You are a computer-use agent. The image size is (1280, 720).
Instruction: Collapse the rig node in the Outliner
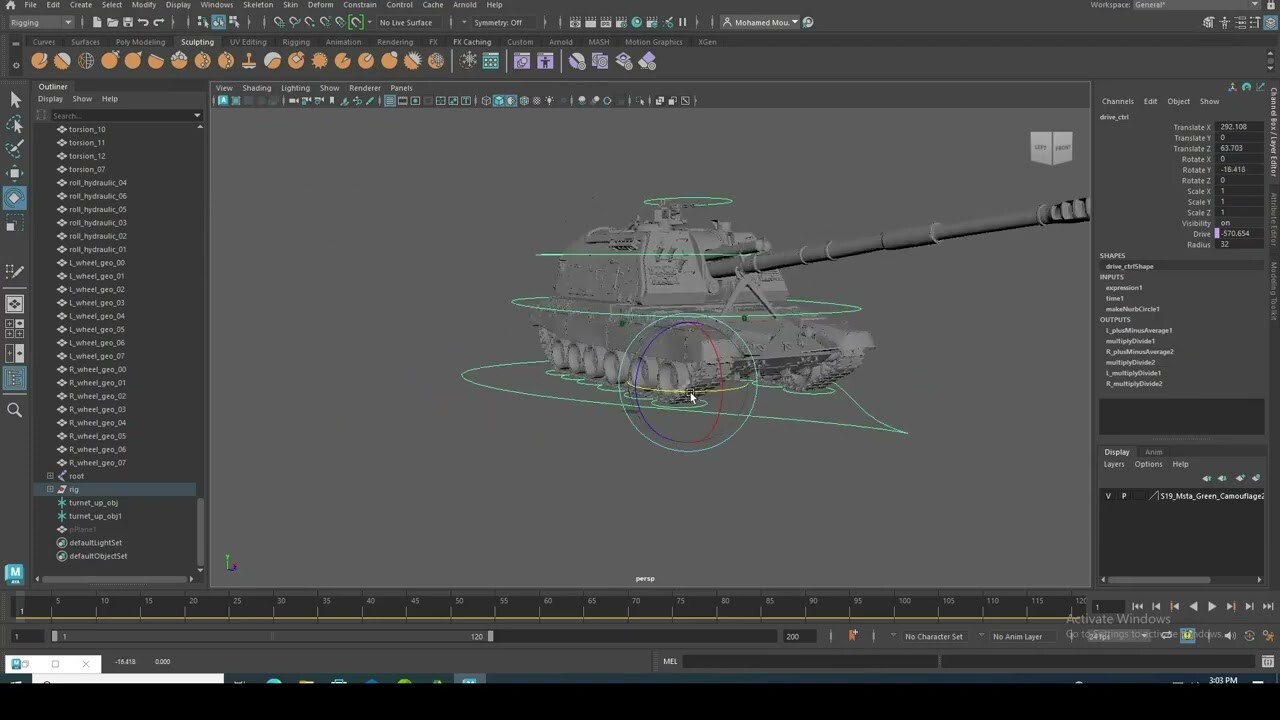coord(50,489)
